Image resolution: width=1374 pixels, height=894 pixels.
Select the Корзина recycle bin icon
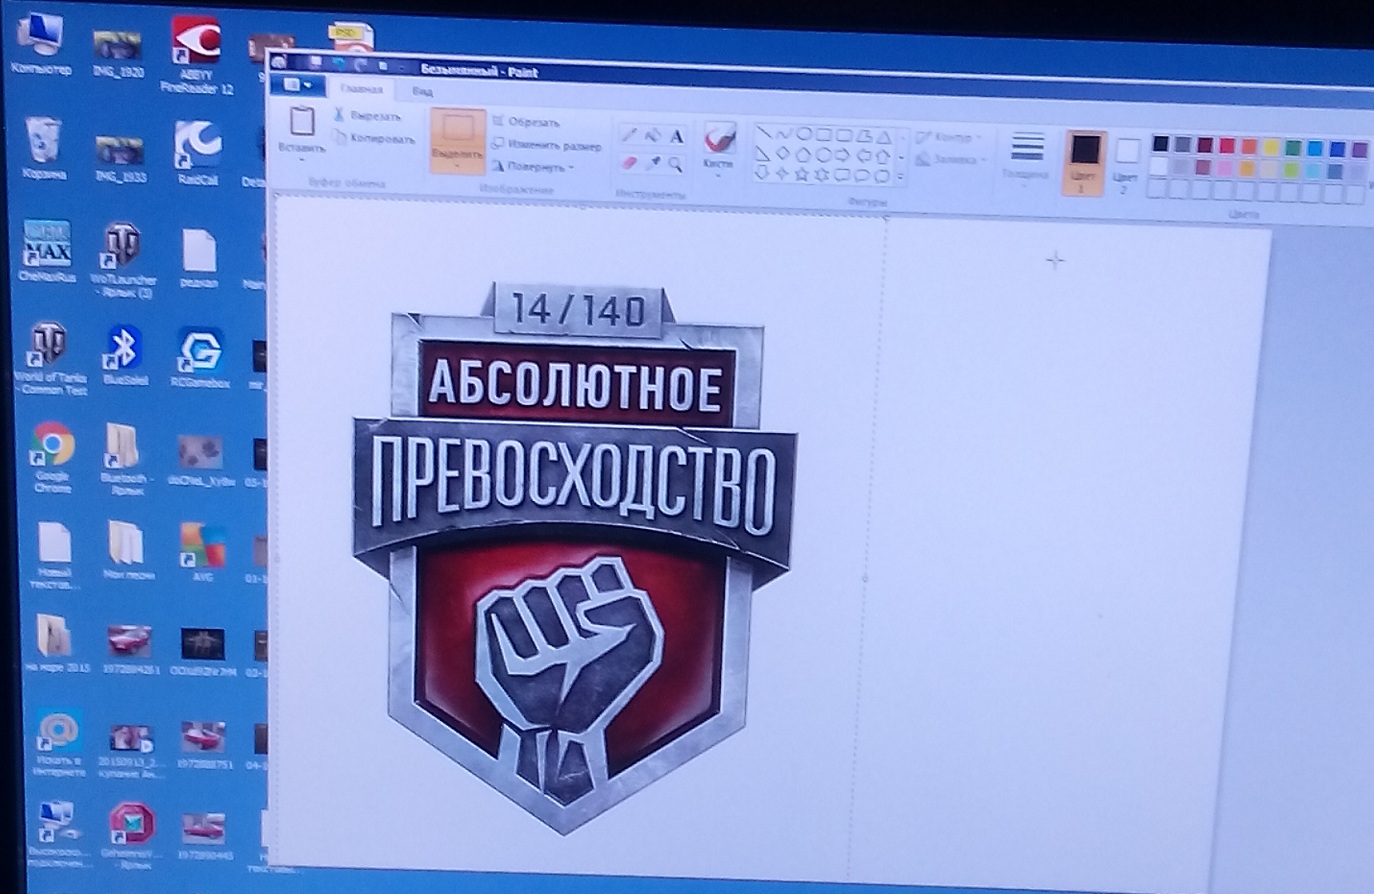pos(43,148)
